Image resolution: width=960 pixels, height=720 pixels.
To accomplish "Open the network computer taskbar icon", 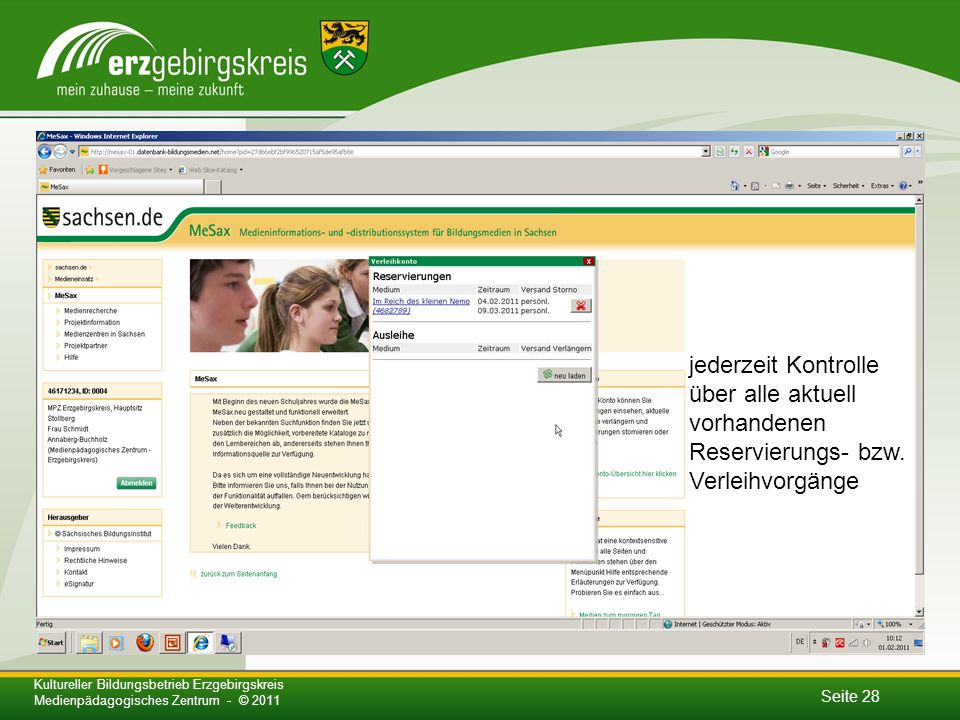I will [x=229, y=643].
